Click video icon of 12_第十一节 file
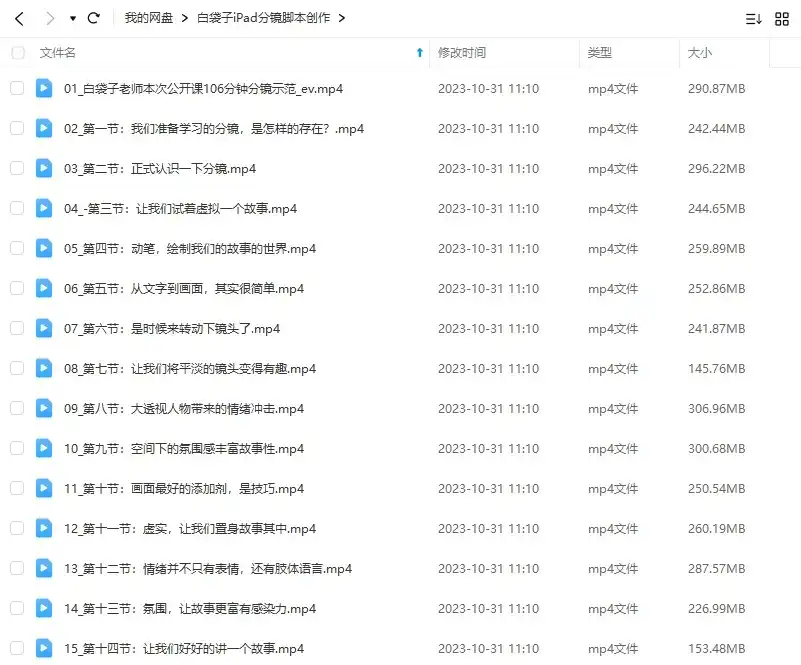The image size is (801, 665). click(x=44, y=528)
